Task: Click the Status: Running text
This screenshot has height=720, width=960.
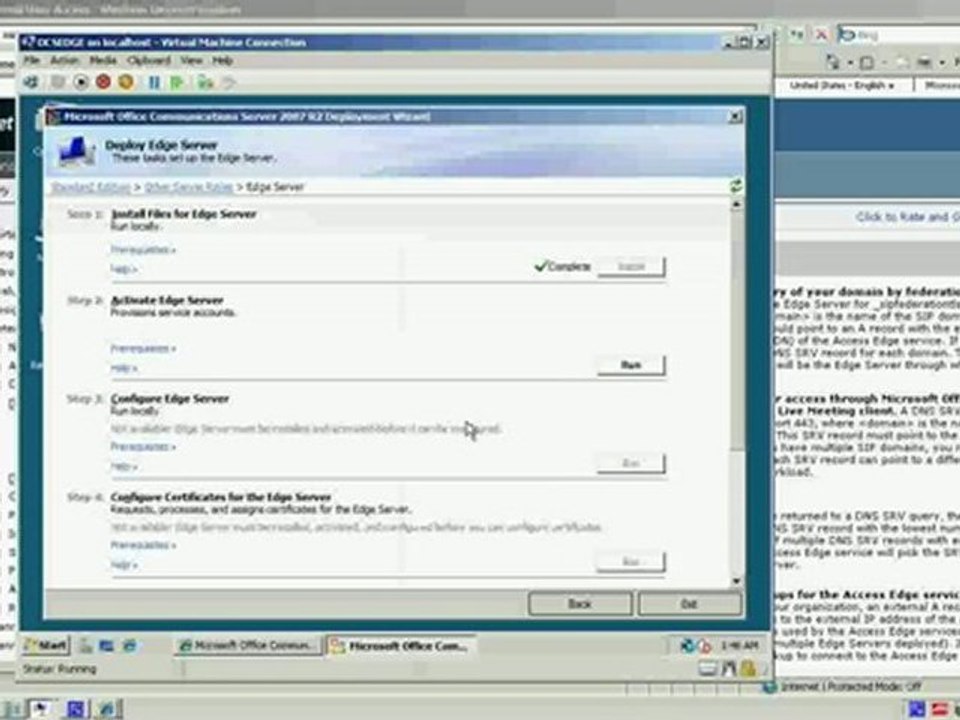Action: point(59,669)
